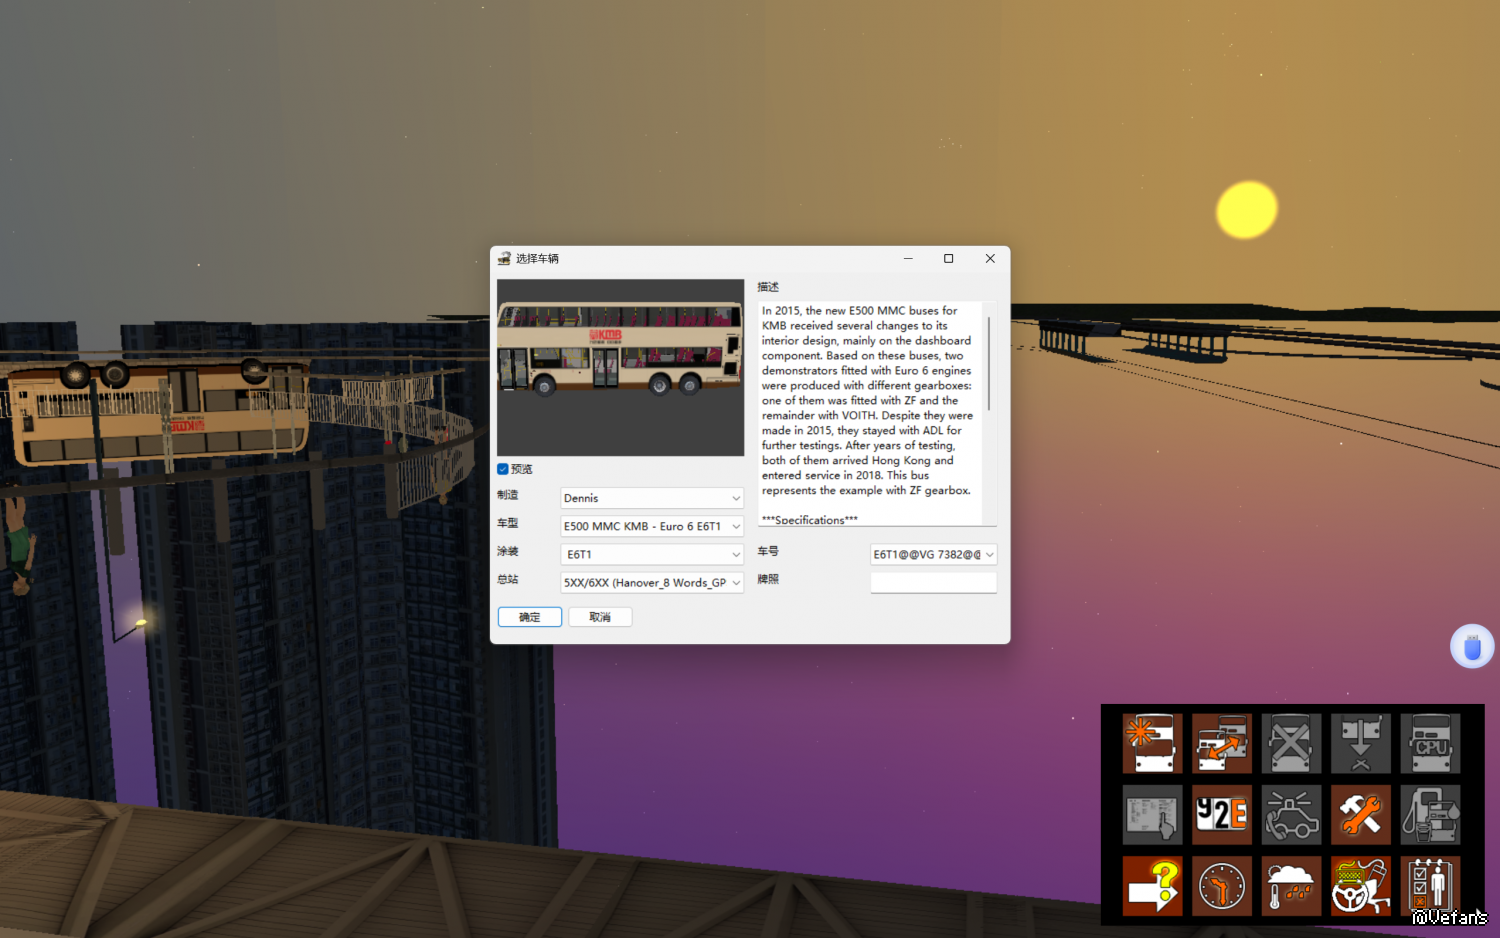1500x938 pixels.
Task: Open the steering wheel and keyboard controls icon
Action: coord(1360,886)
